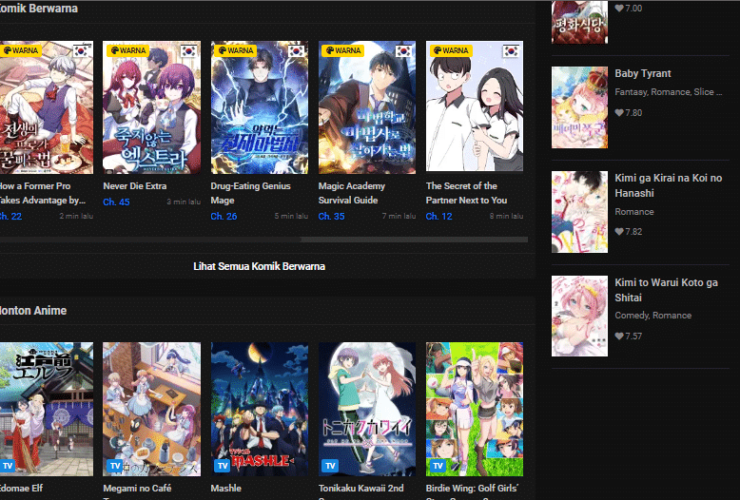
Task: Click the 3 min lalu timestamp
Action: click(184, 202)
